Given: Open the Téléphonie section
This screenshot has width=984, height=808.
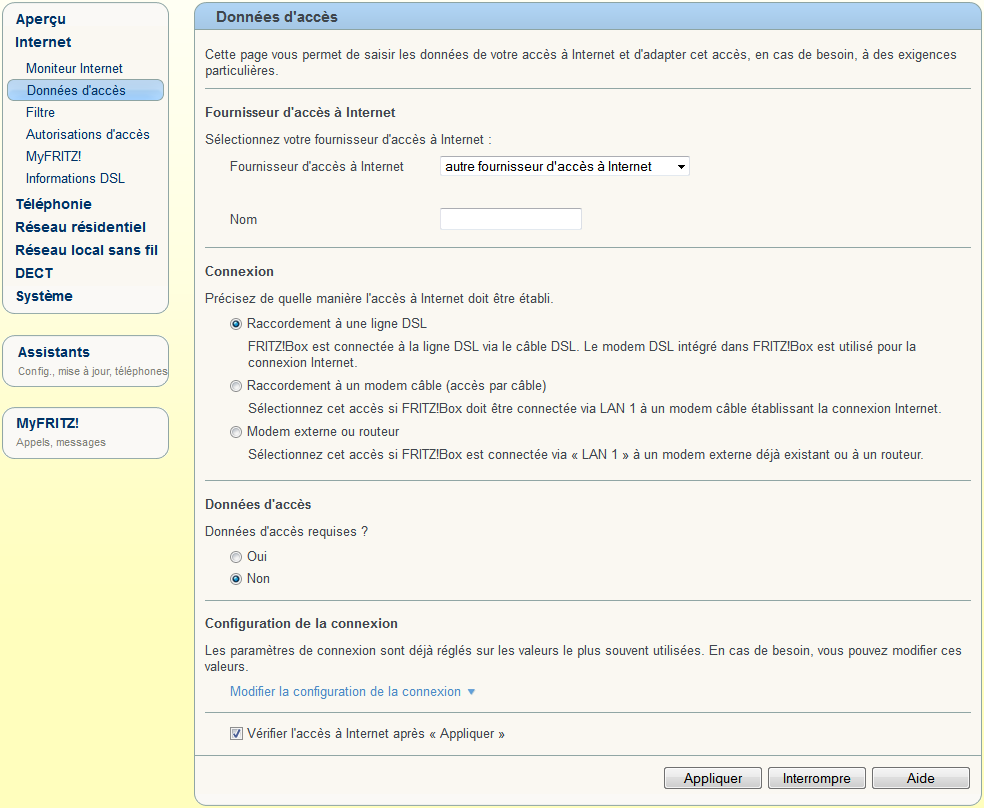Looking at the screenshot, I should tap(53, 204).
